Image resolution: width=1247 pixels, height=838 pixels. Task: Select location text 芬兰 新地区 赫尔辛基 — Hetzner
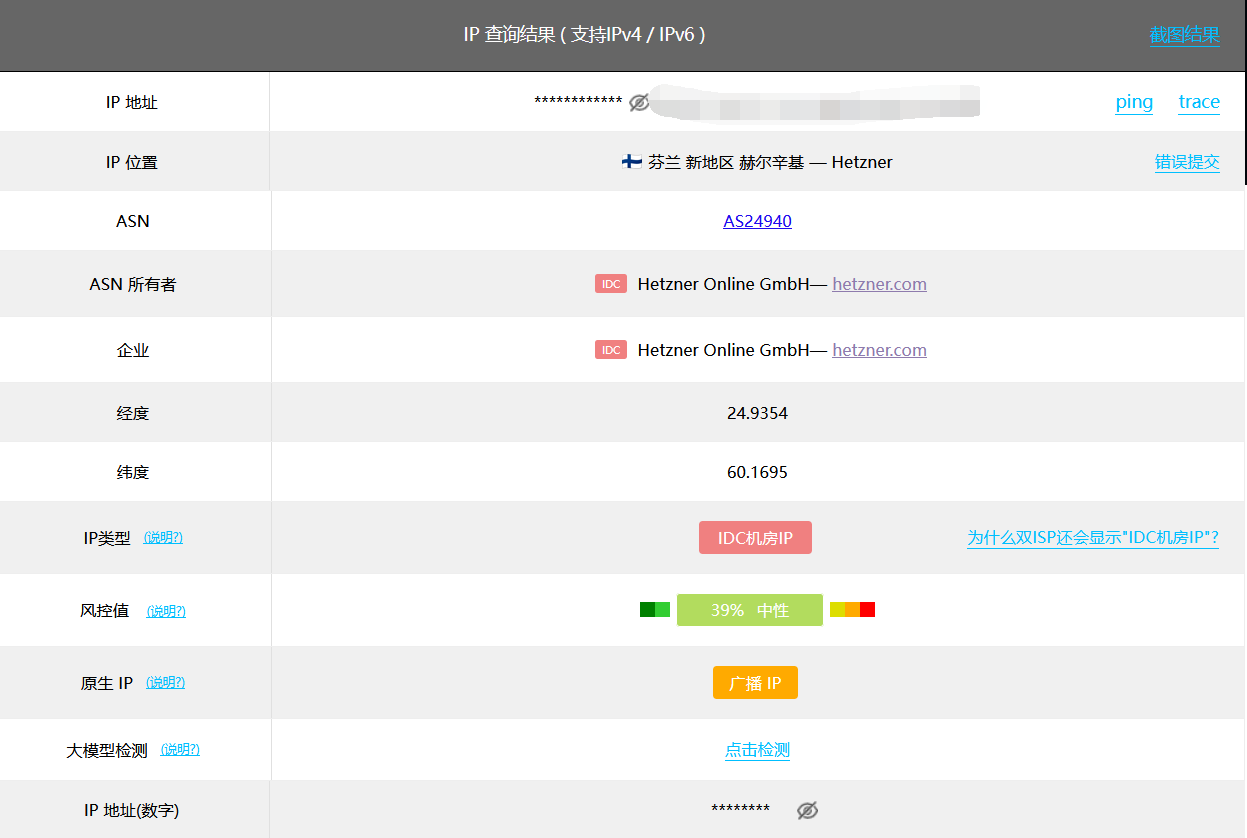pos(770,162)
